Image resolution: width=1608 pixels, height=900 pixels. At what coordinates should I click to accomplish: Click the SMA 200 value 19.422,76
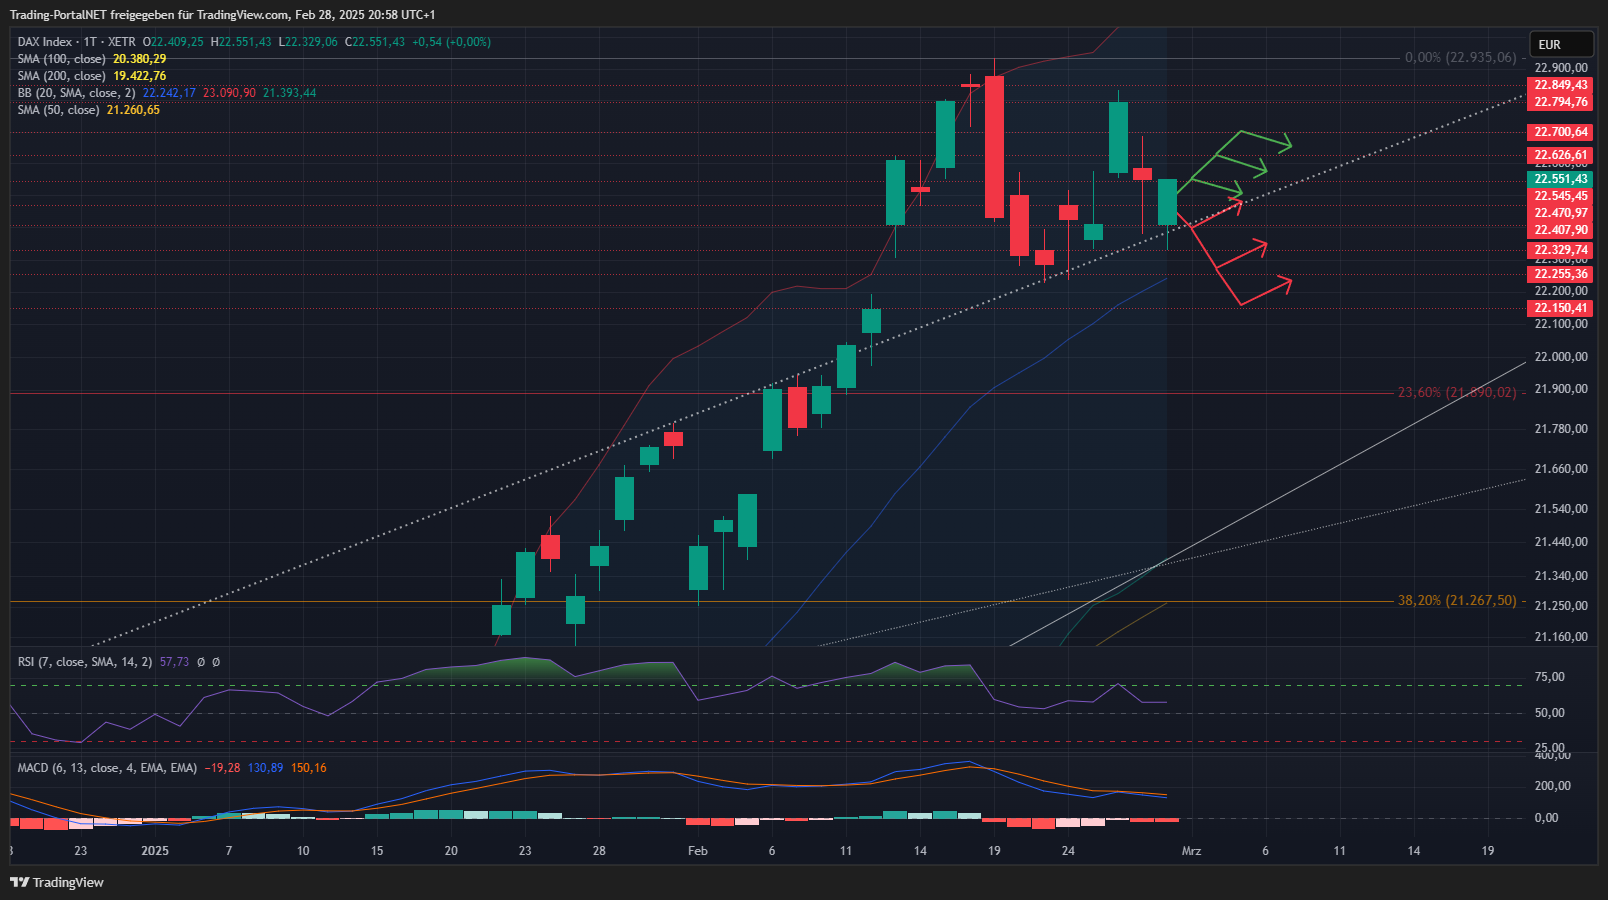(140, 76)
